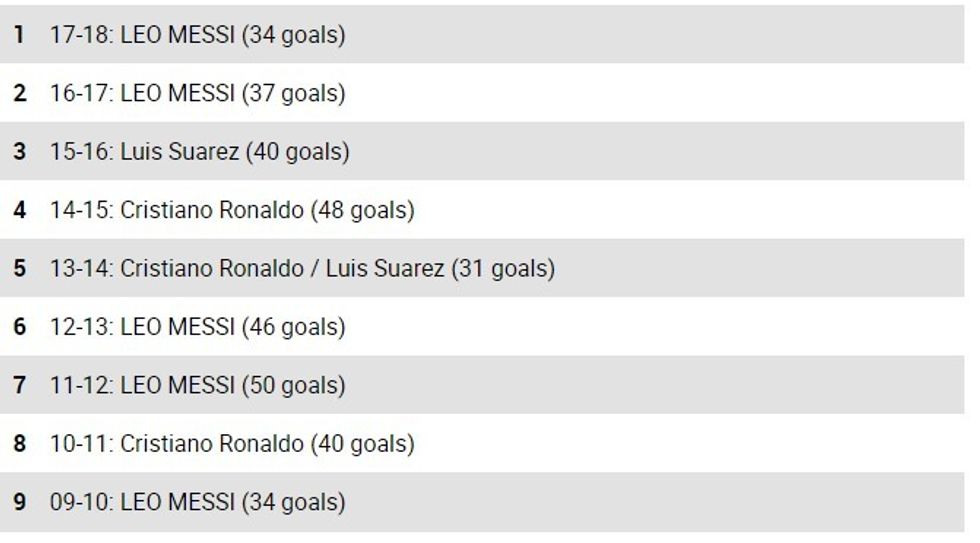Select the 12-13 LEO MESSI entry

click(197, 327)
